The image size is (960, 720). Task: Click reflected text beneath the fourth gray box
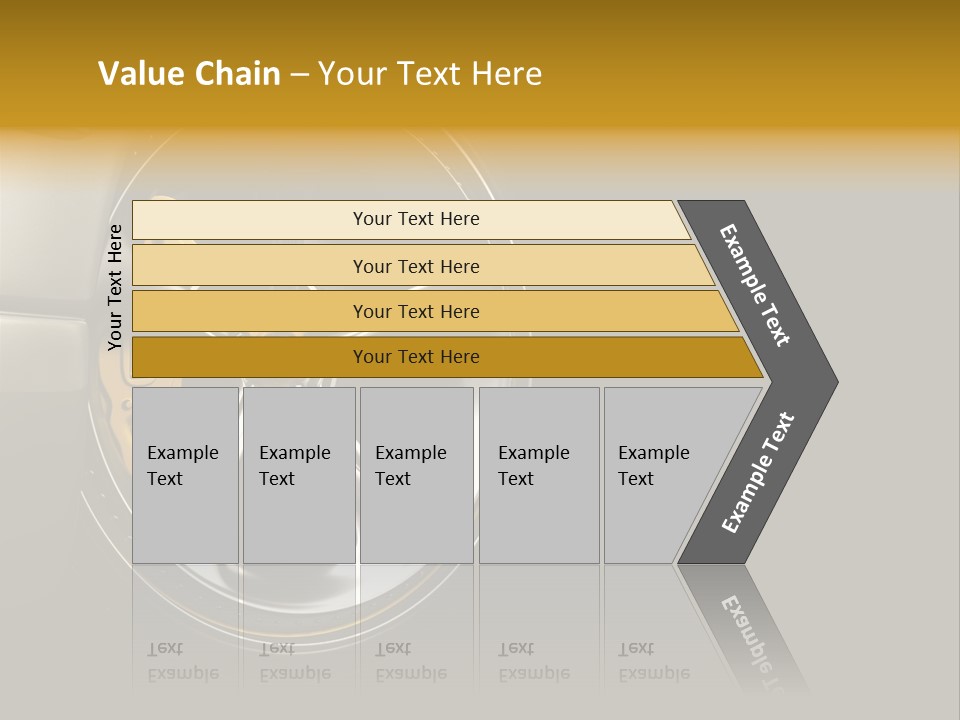[x=534, y=661]
